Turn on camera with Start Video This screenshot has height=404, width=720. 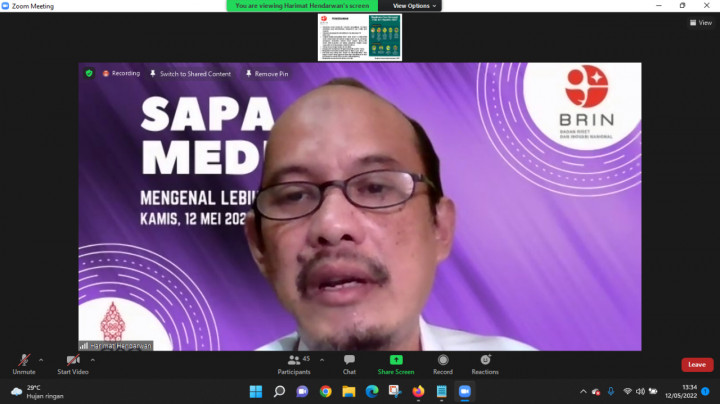[x=72, y=361]
